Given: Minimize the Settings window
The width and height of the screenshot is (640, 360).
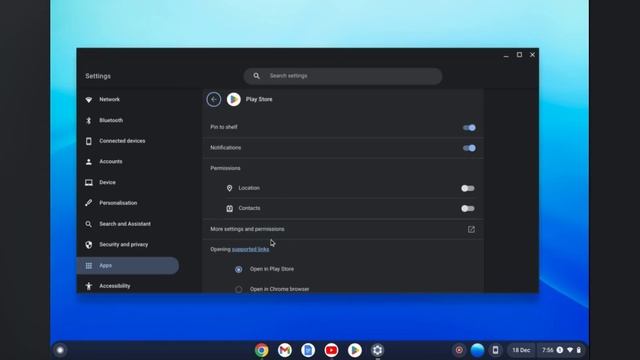Looking at the screenshot, I should pyautogui.click(x=506, y=55).
